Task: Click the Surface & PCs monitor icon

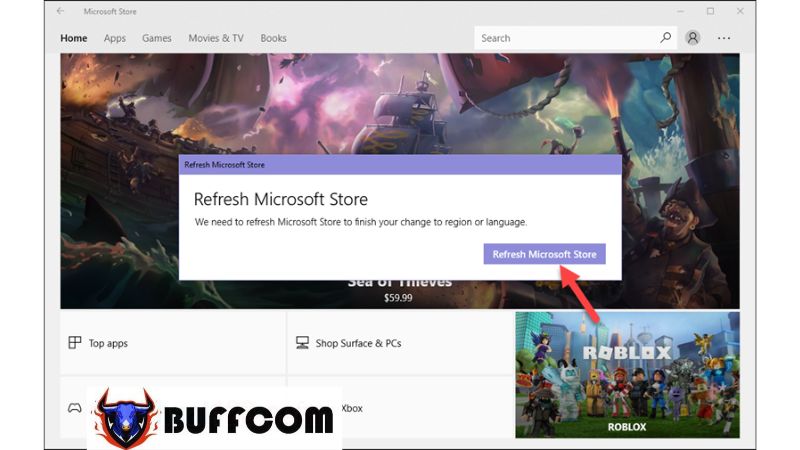Action: [x=302, y=342]
